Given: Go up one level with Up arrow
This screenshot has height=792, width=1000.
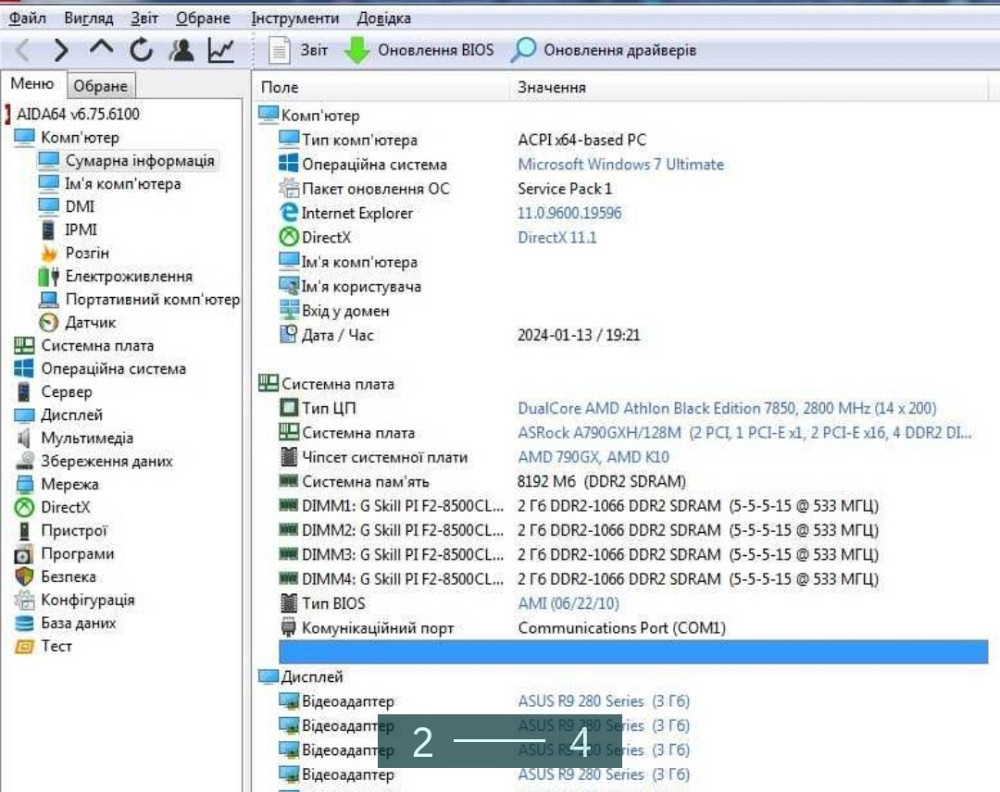Looking at the screenshot, I should click(x=101, y=50).
